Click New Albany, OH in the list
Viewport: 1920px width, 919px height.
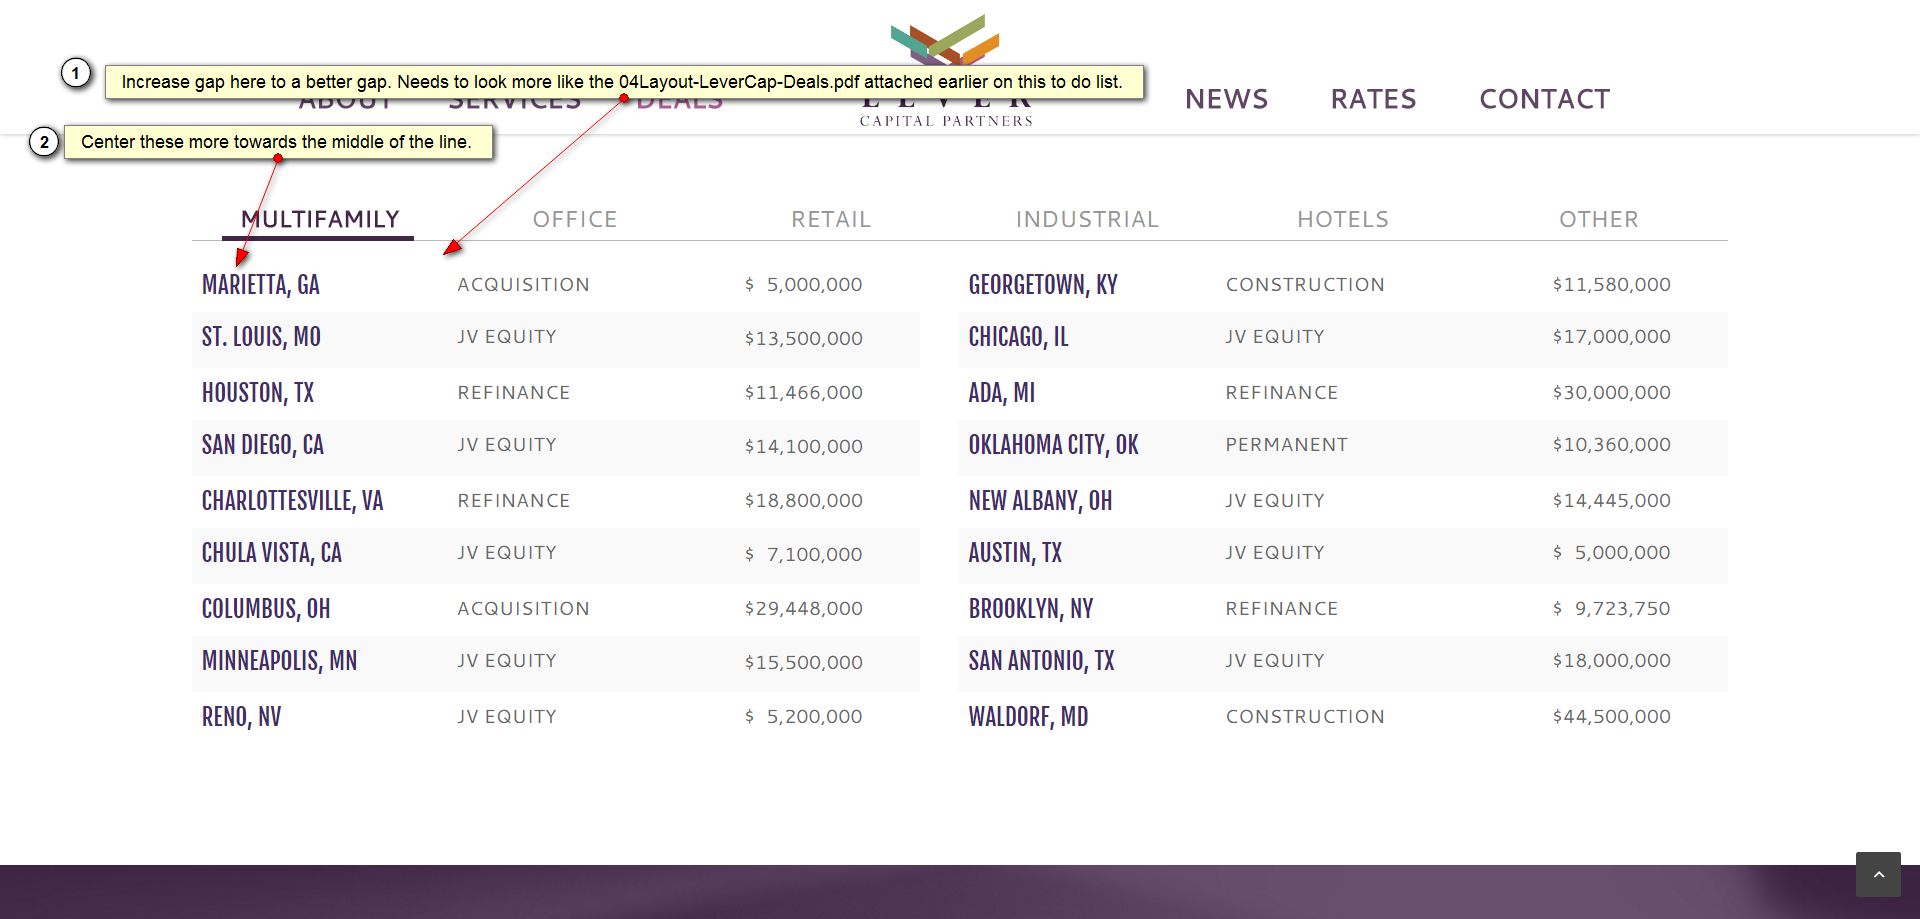point(1040,501)
